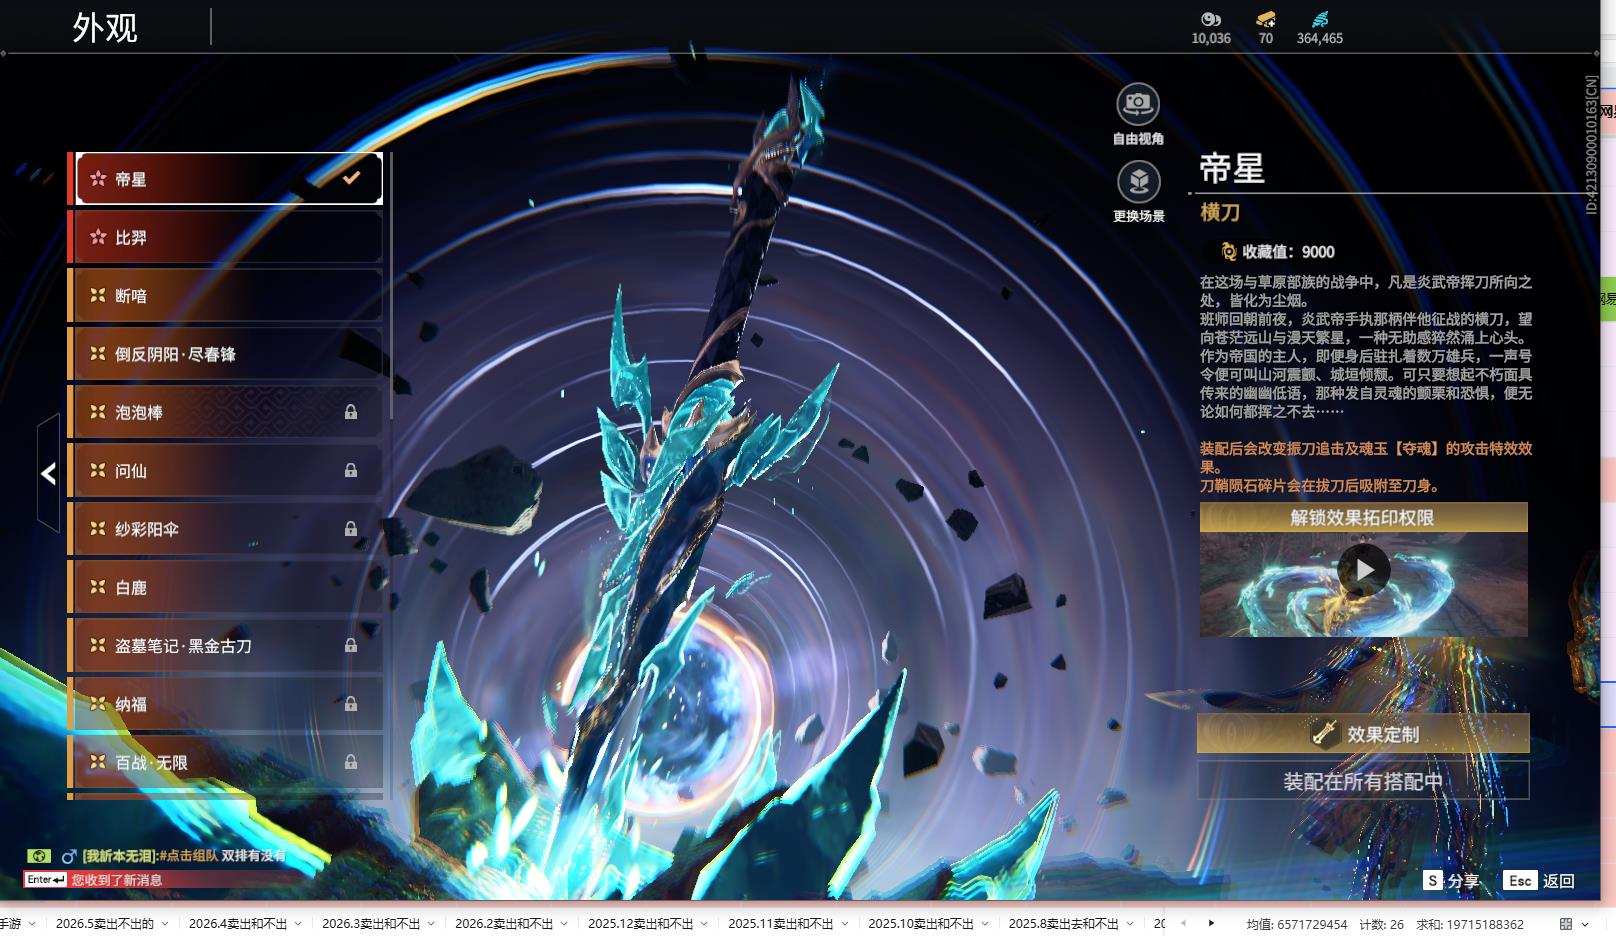1616x939 pixels.
Task: Choose the 白鹿 skin
Action: click(x=229, y=587)
